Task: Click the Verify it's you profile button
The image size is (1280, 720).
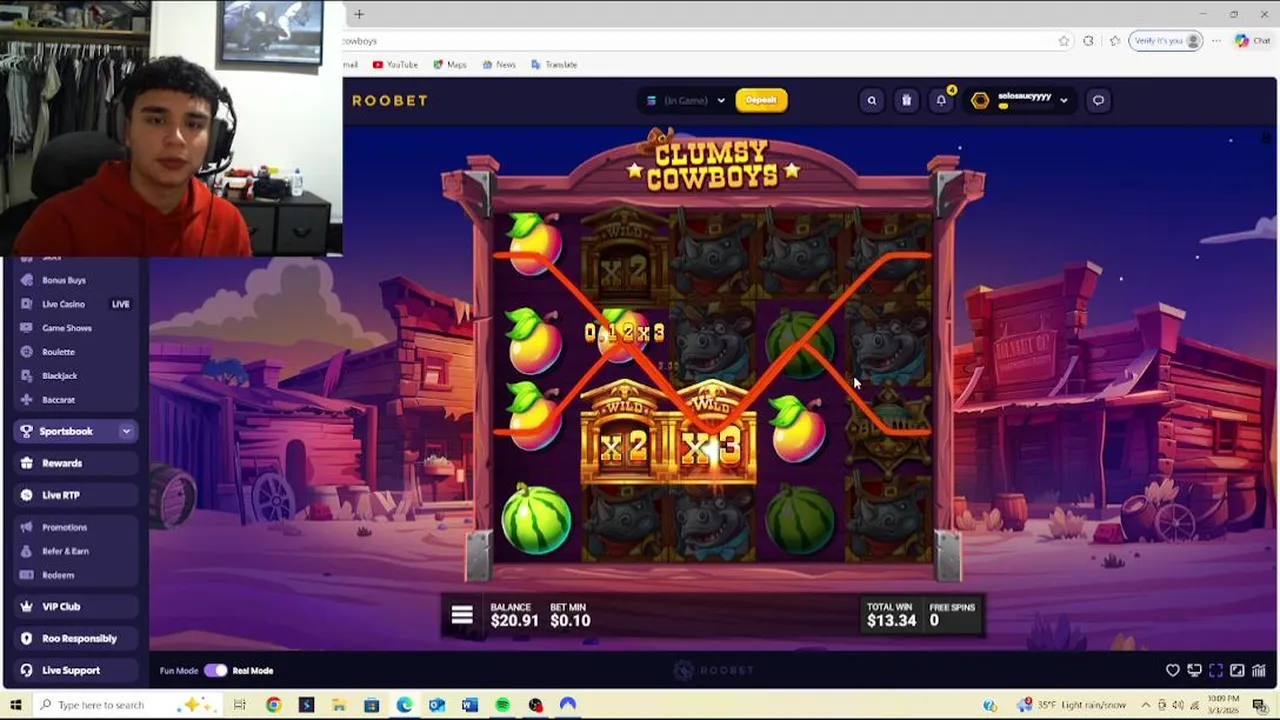Action: point(1166,41)
